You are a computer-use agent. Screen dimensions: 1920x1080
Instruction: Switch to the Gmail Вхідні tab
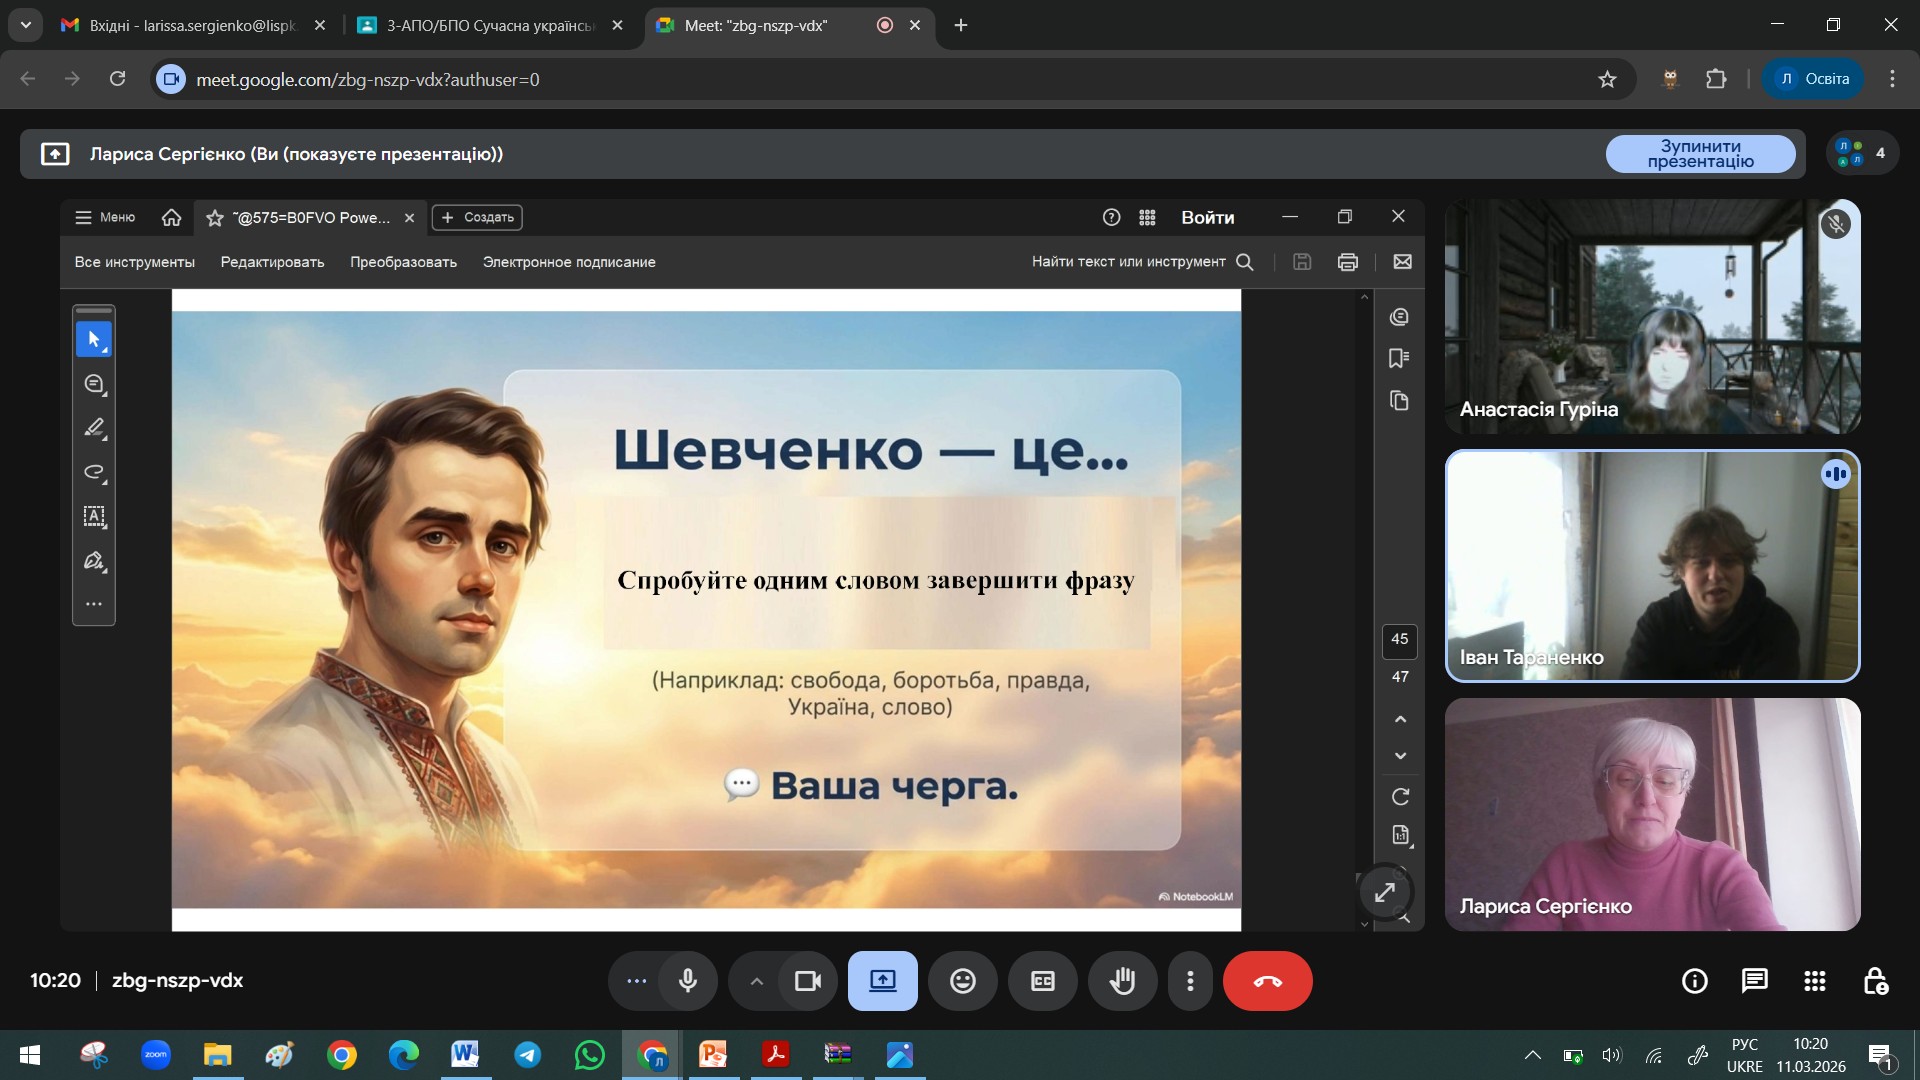point(190,25)
